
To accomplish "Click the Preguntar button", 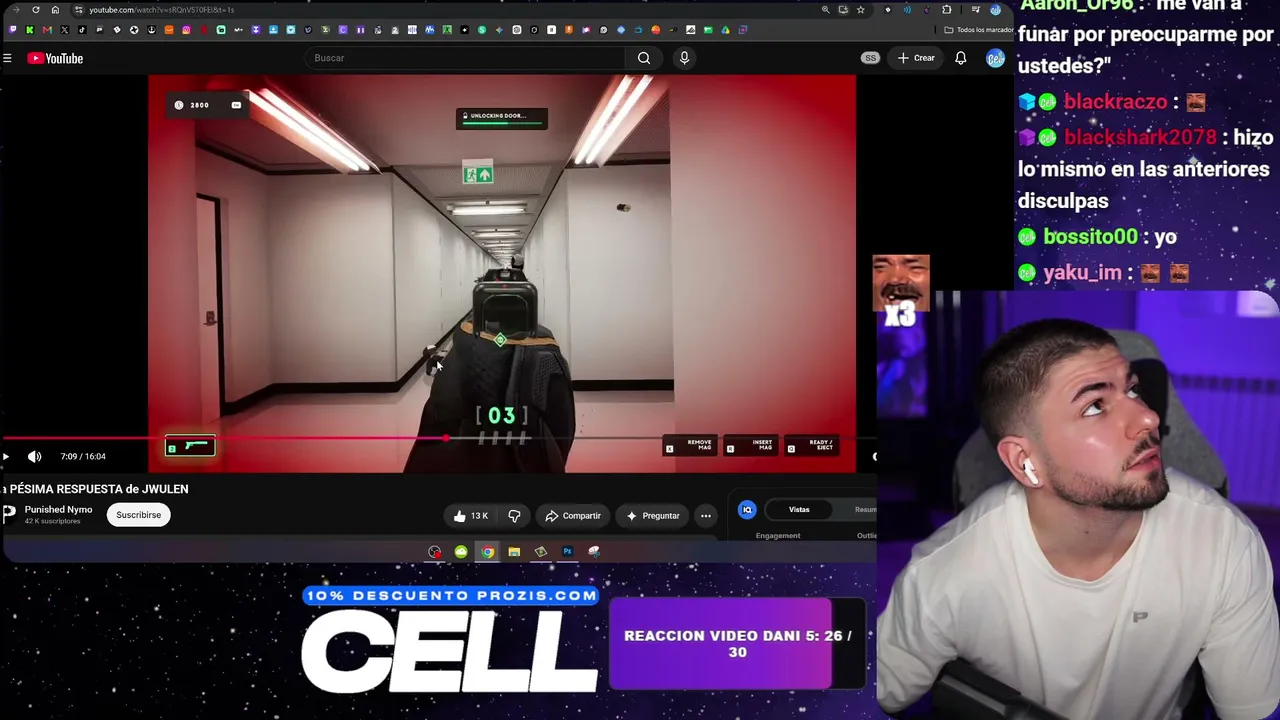I will [x=653, y=516].
